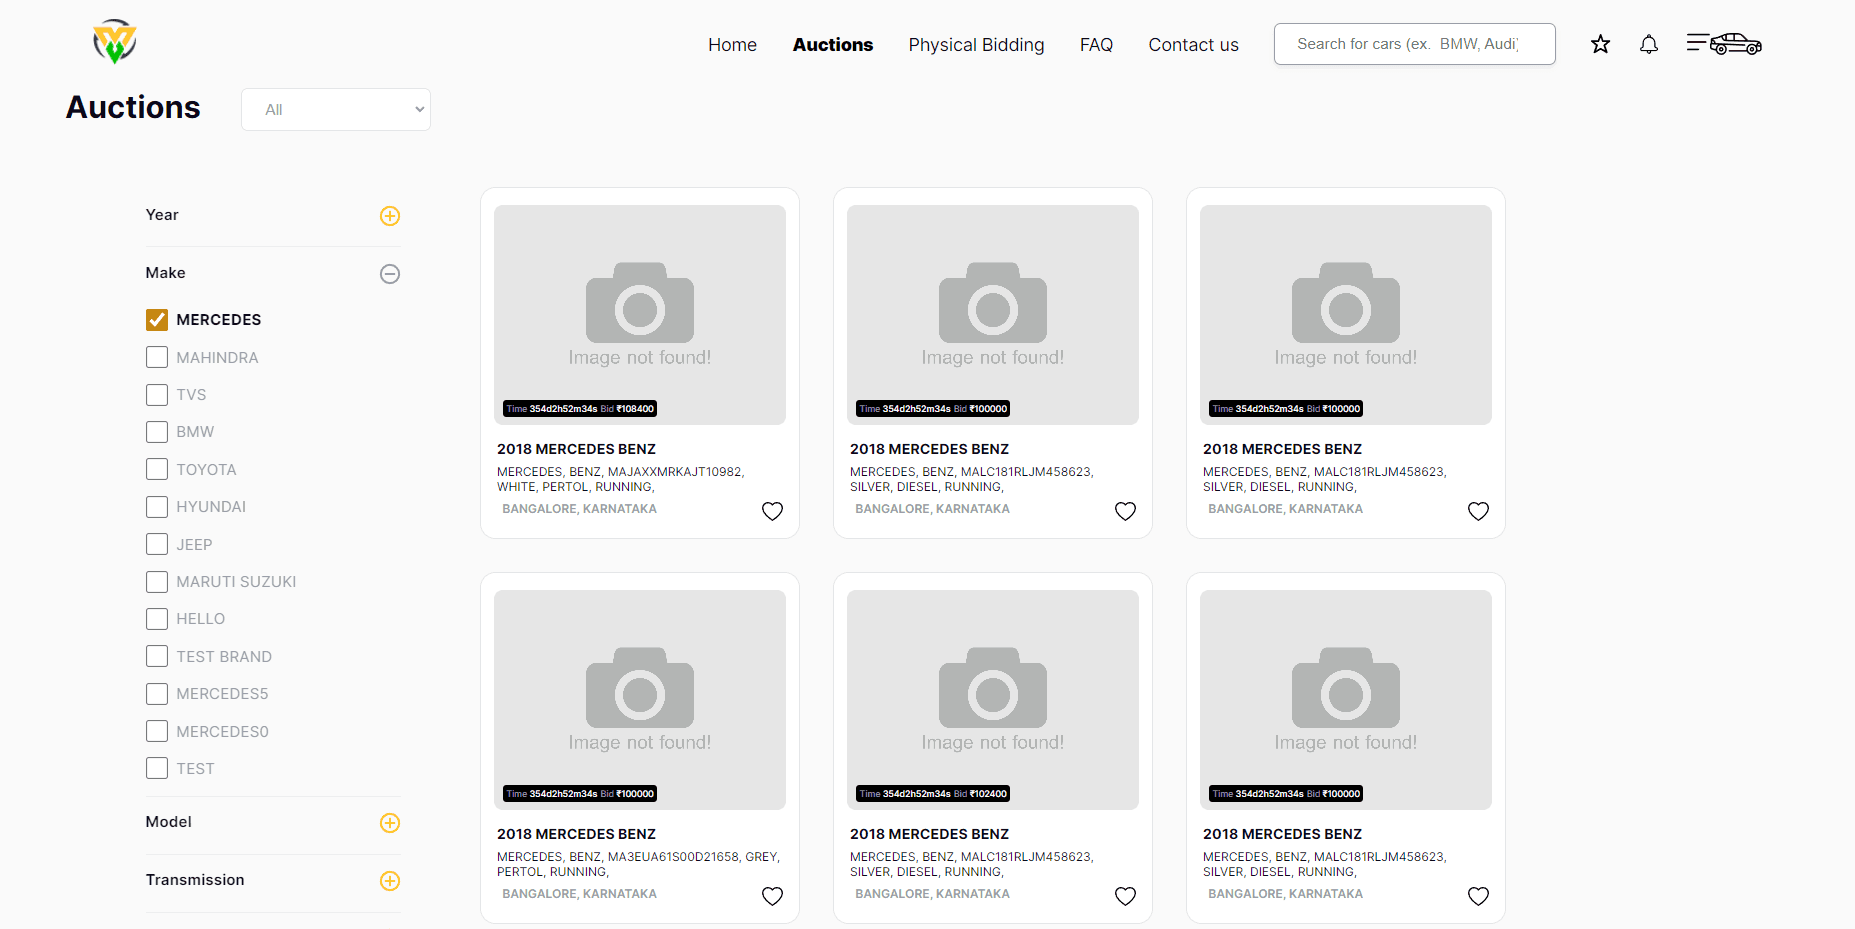Check the TEST BRAND checkbox

[157, 656]
